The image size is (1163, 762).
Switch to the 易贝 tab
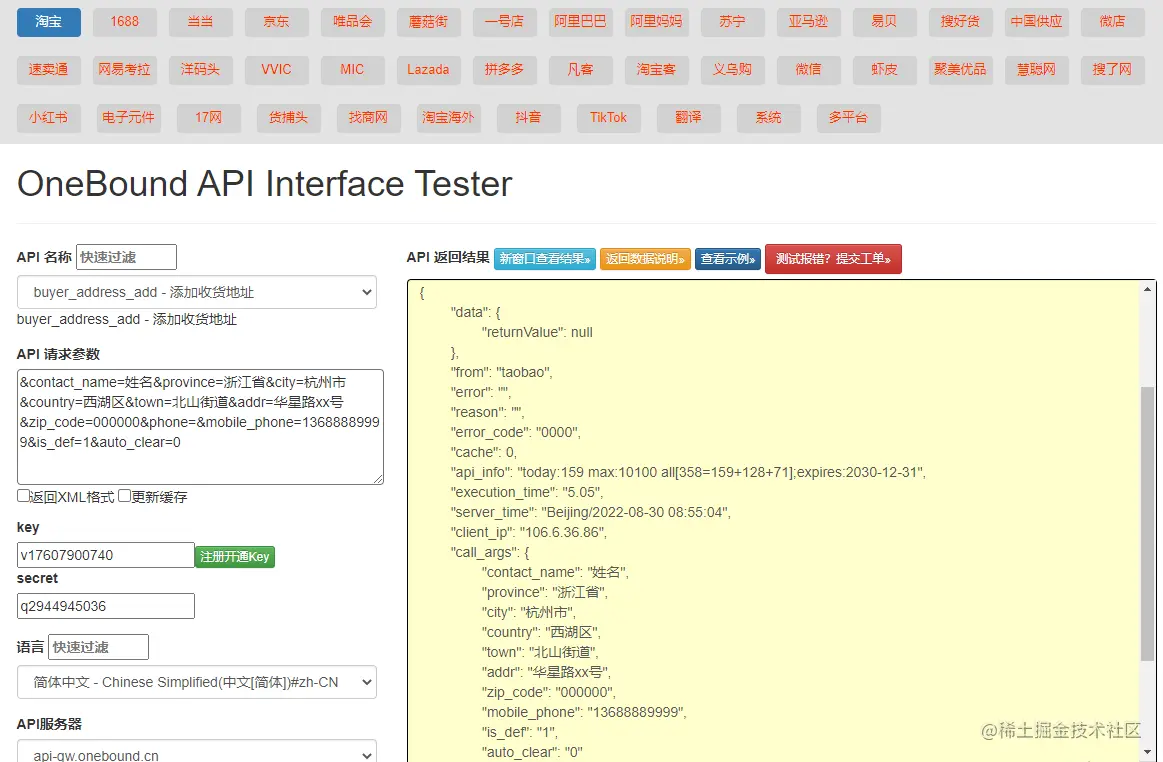[x=884, y=22]
